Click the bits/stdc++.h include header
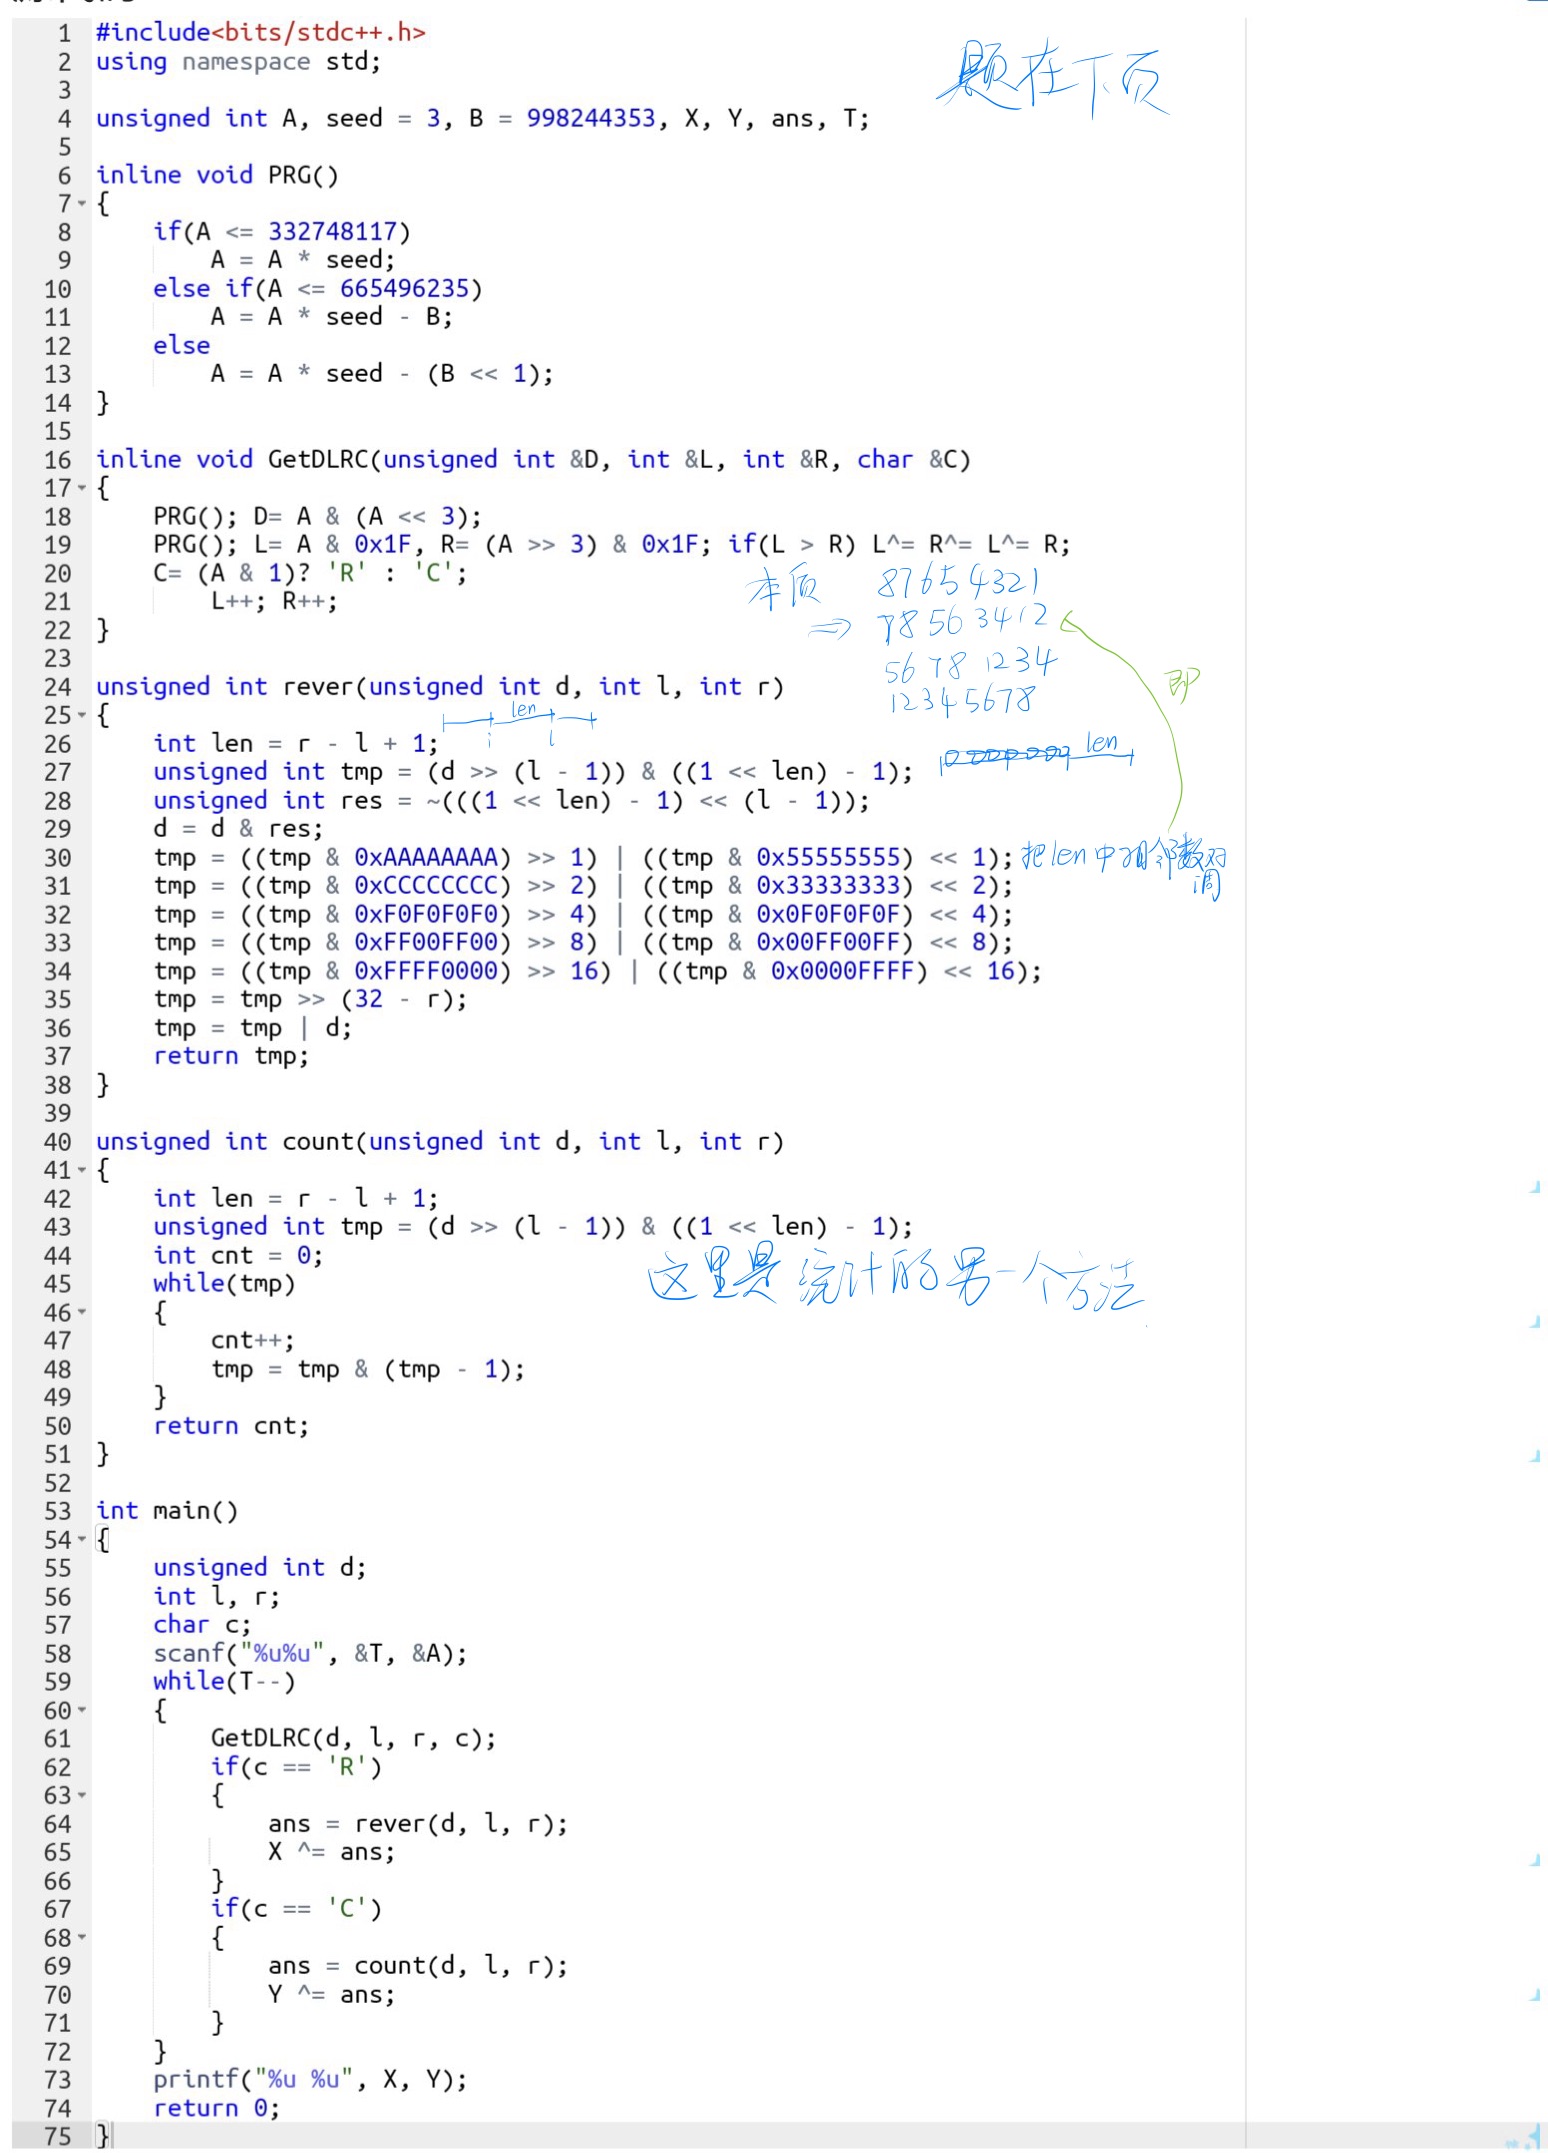1548x2153 pixels. 318,33
